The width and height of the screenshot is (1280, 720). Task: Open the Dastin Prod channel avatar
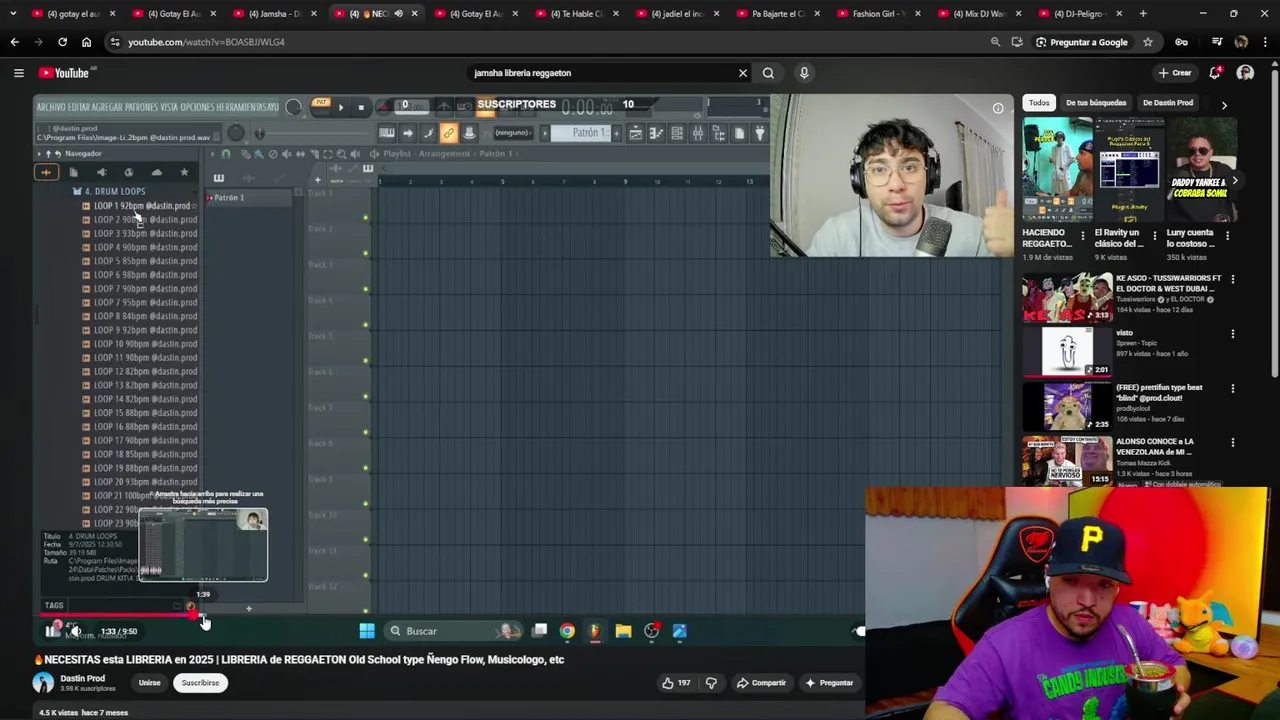pos(43,683)
